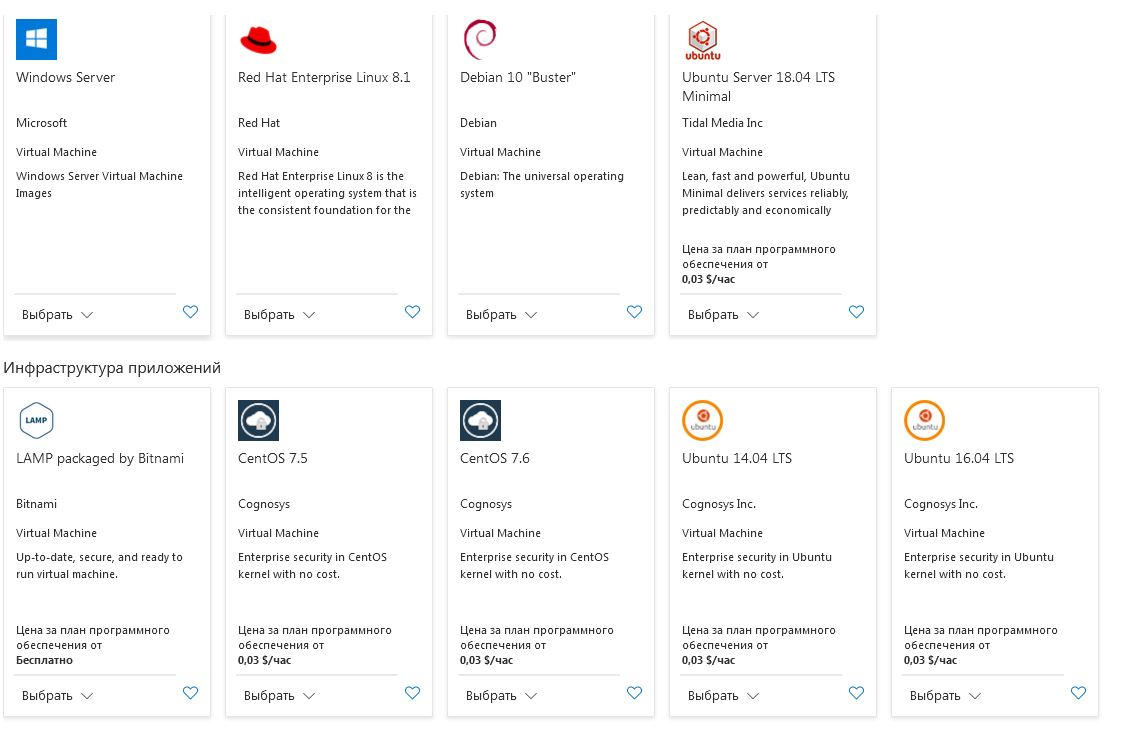Viewport: 1144px width, 732px height.
Task: Open the Windows Server title link
Action: coord(66,77)
